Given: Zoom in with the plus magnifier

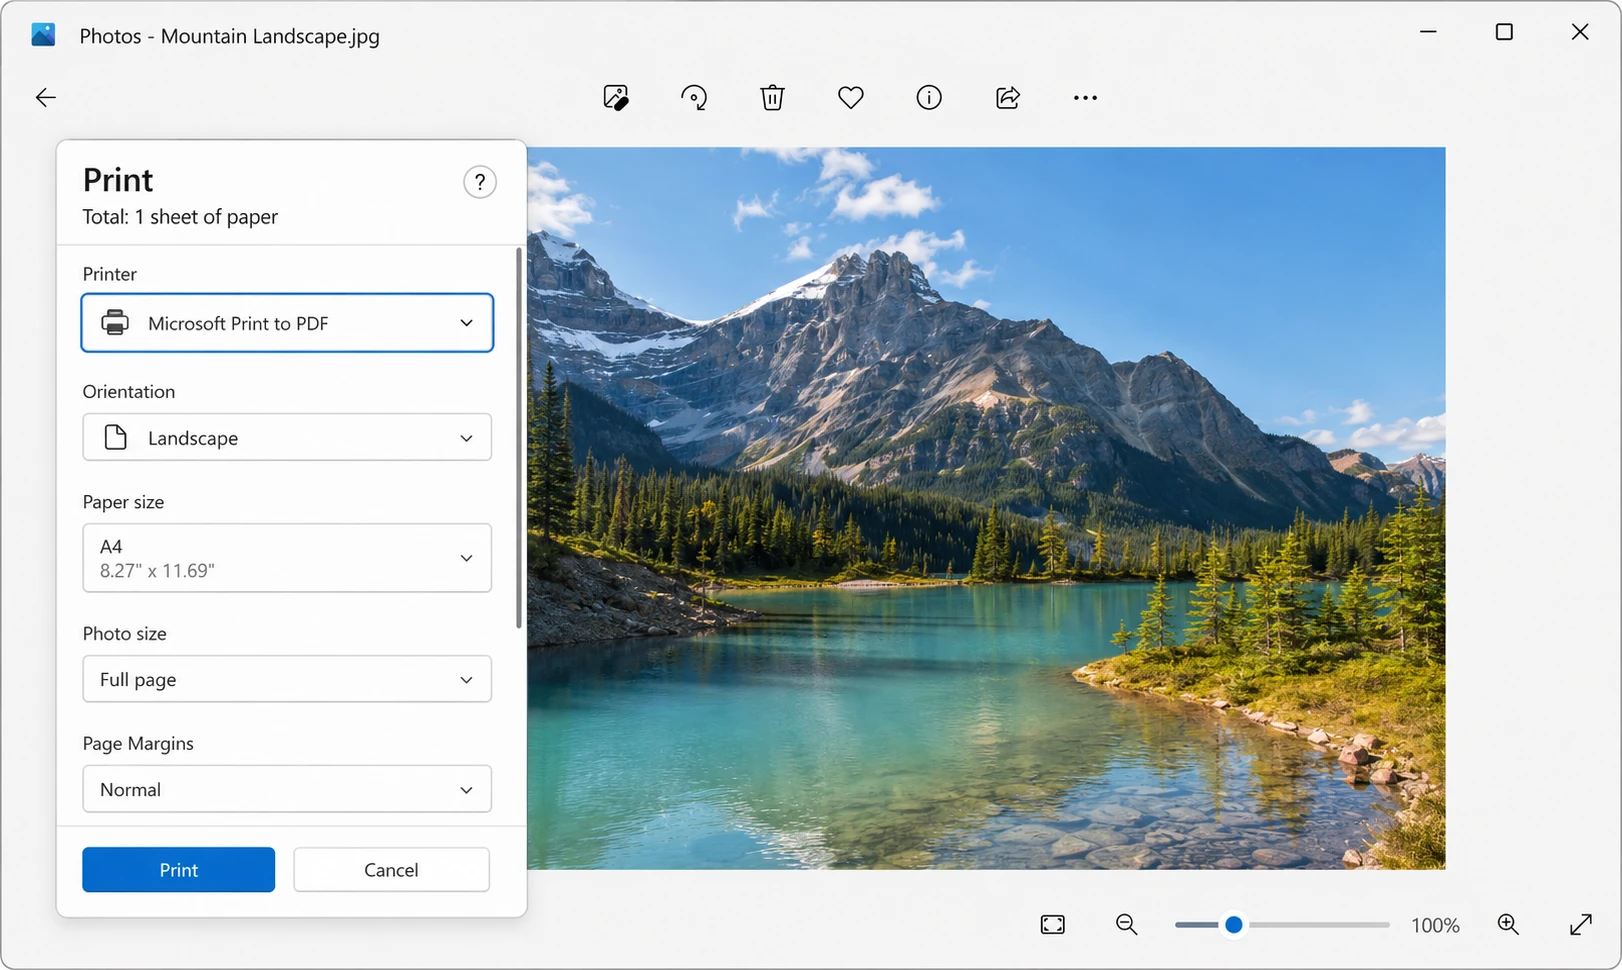Looking at the screenshot, I should coord(1508,925).
